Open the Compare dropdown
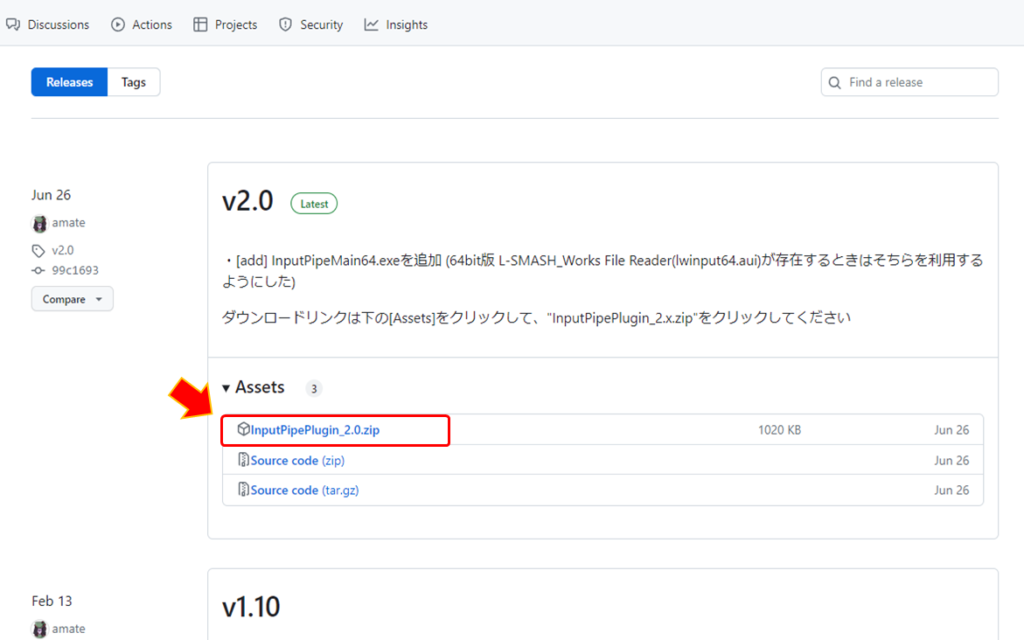Viewport: 1024px width, 640px height. point(72,298)
